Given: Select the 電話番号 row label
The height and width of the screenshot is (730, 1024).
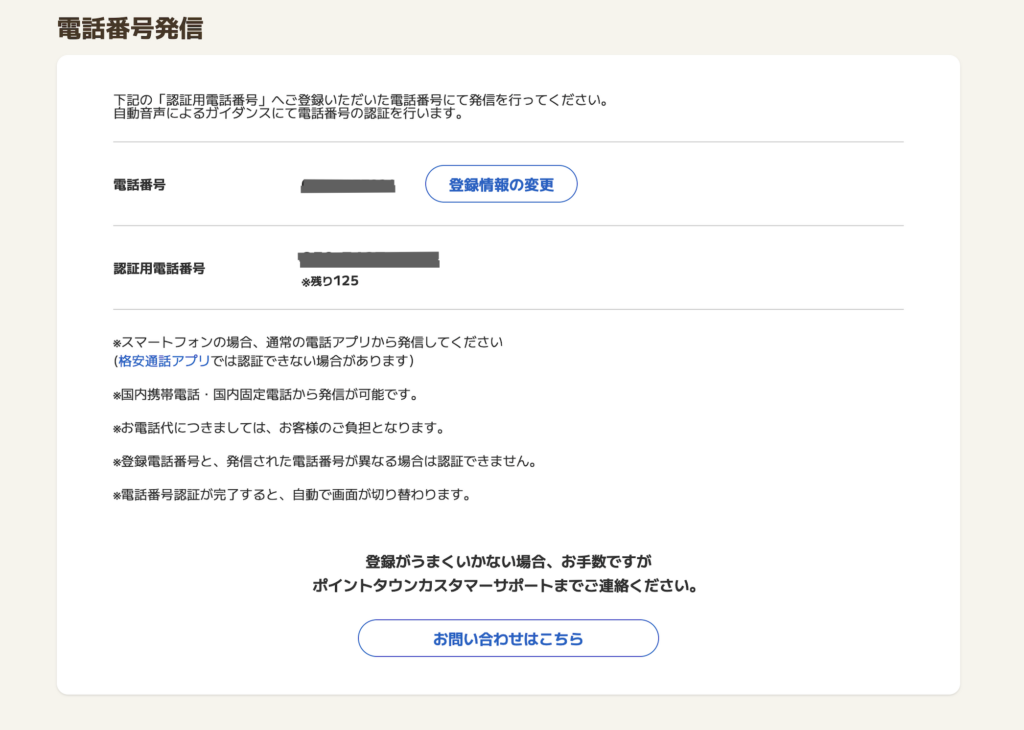Looking at the screenshot, I should (x=139, y=185).
